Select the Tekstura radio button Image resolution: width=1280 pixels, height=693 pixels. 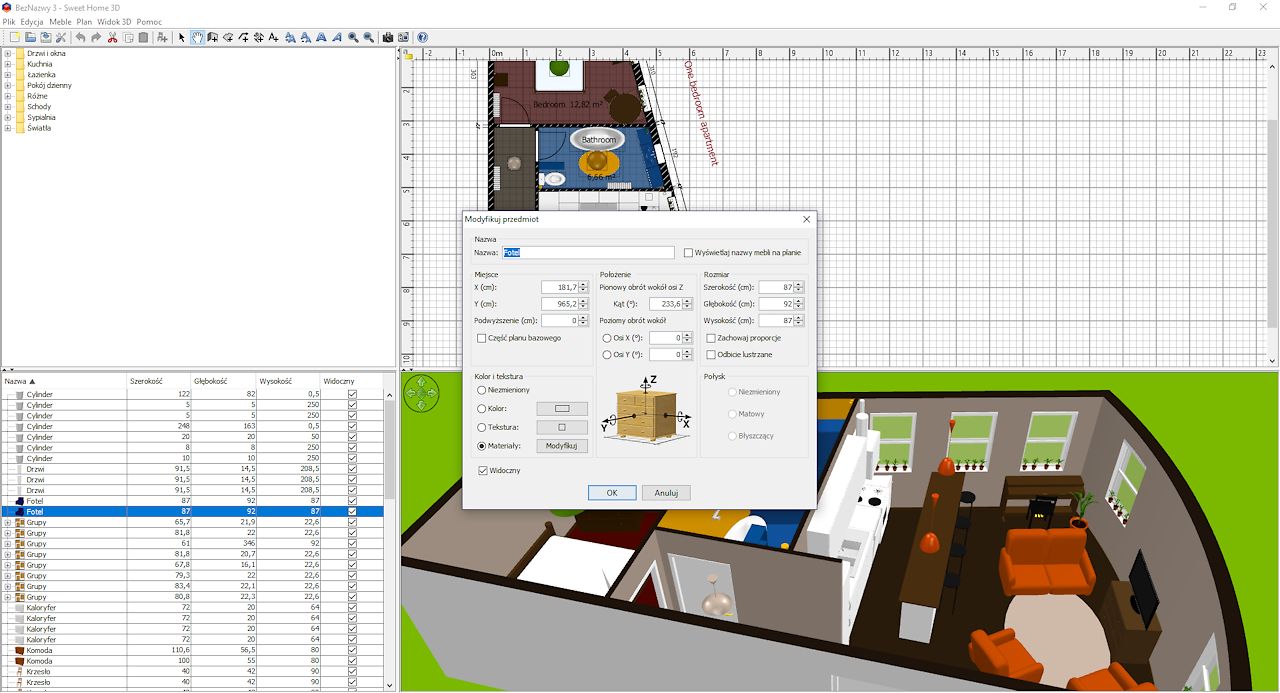point(482,427)
